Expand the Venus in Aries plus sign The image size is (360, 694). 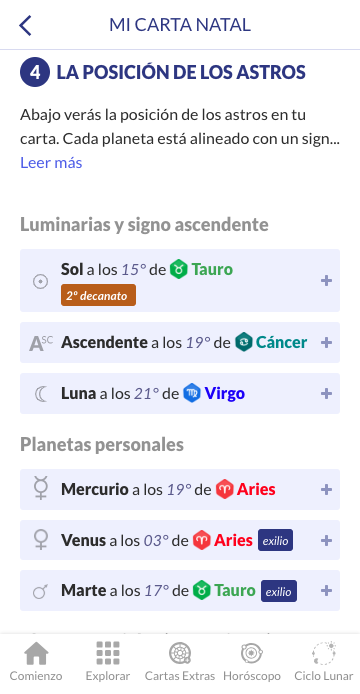[326, 540]
